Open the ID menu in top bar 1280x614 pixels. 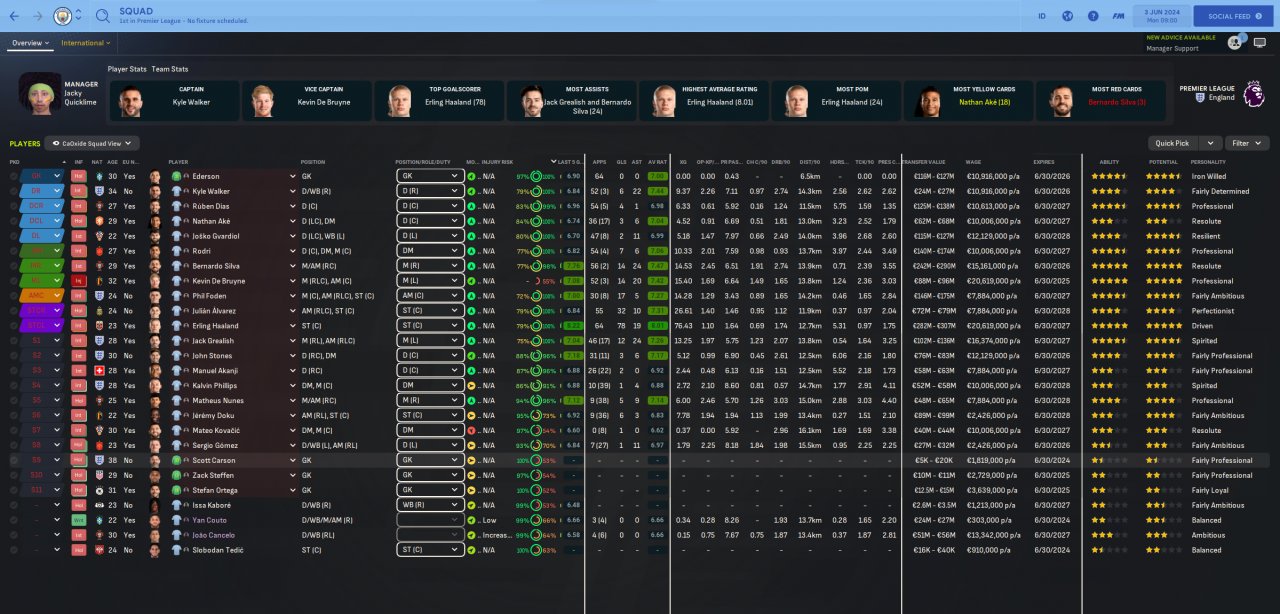(1042, 16)
